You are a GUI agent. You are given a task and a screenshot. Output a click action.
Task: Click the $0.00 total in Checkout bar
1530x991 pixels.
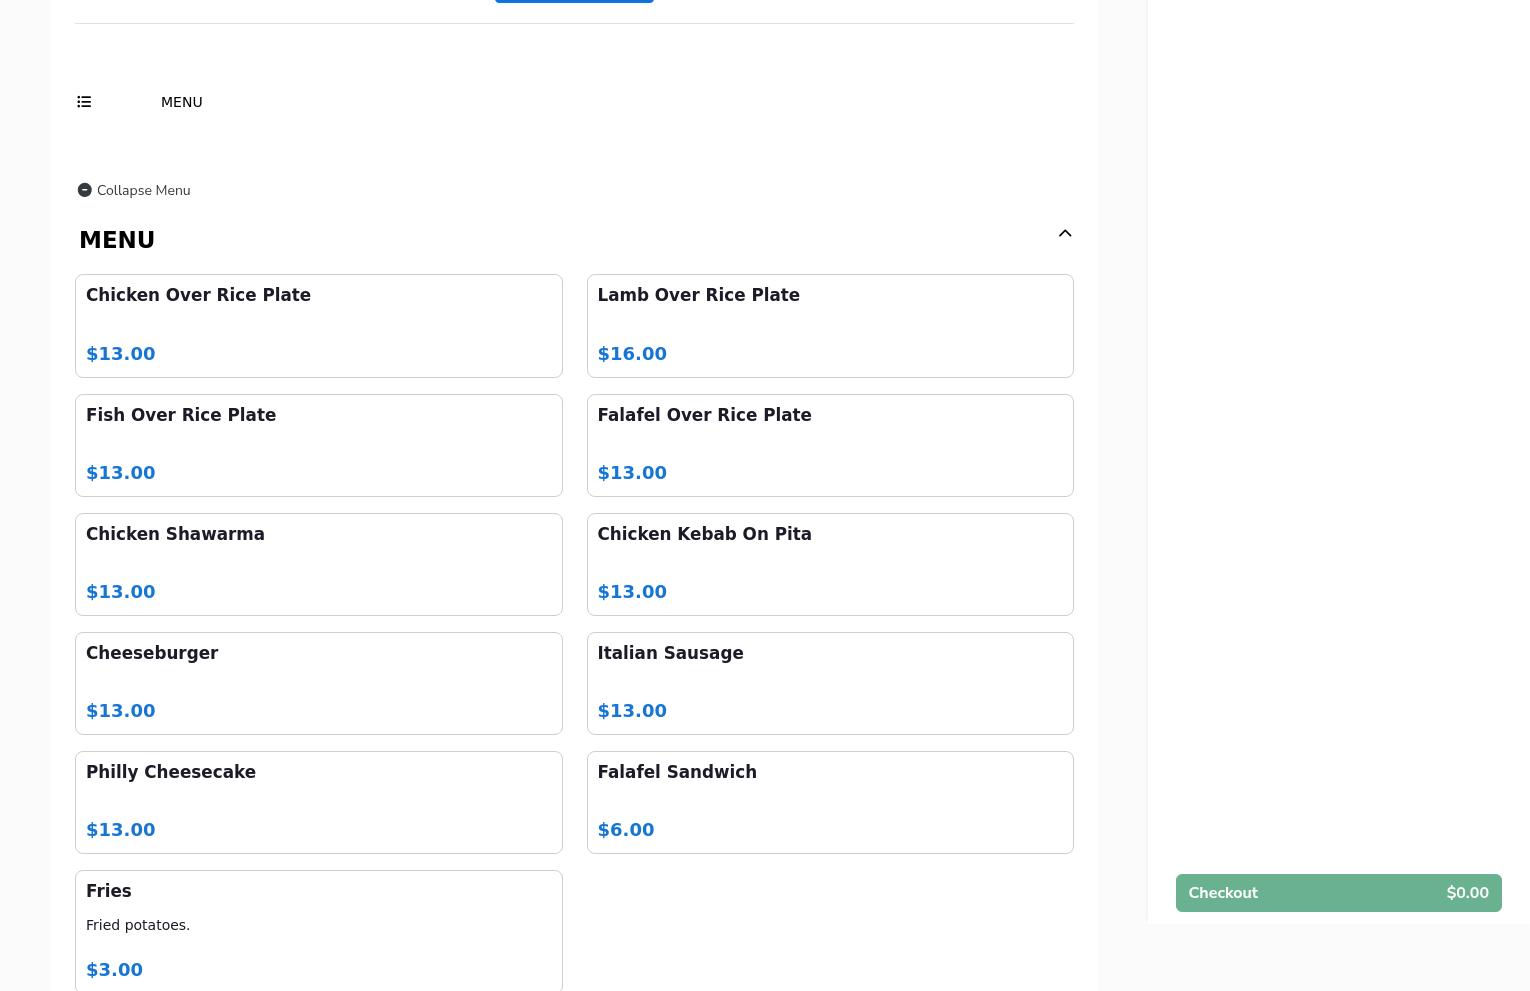pos(1466,893)
